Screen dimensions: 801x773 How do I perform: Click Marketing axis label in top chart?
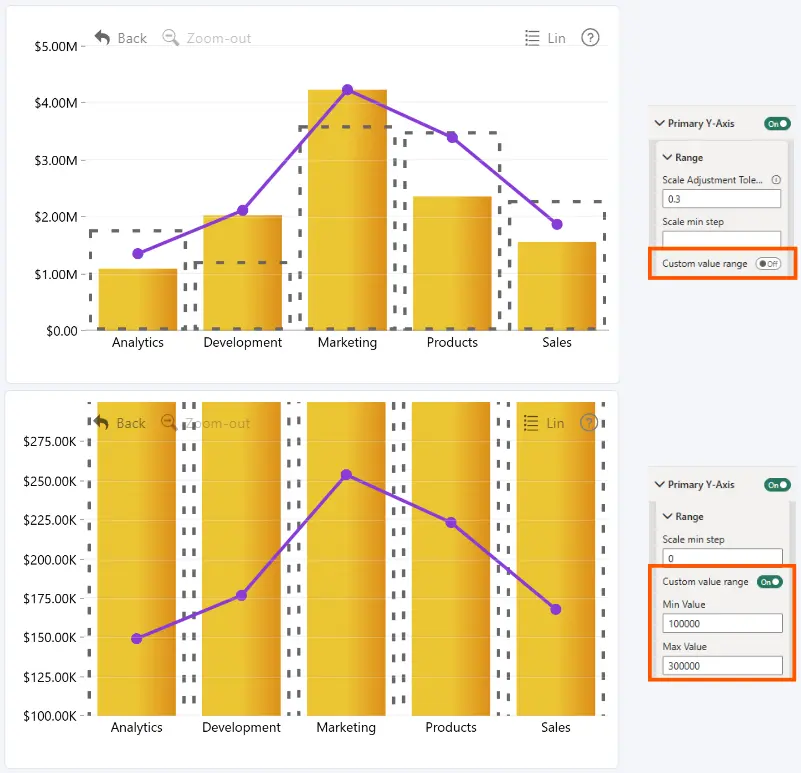point(347,343)
